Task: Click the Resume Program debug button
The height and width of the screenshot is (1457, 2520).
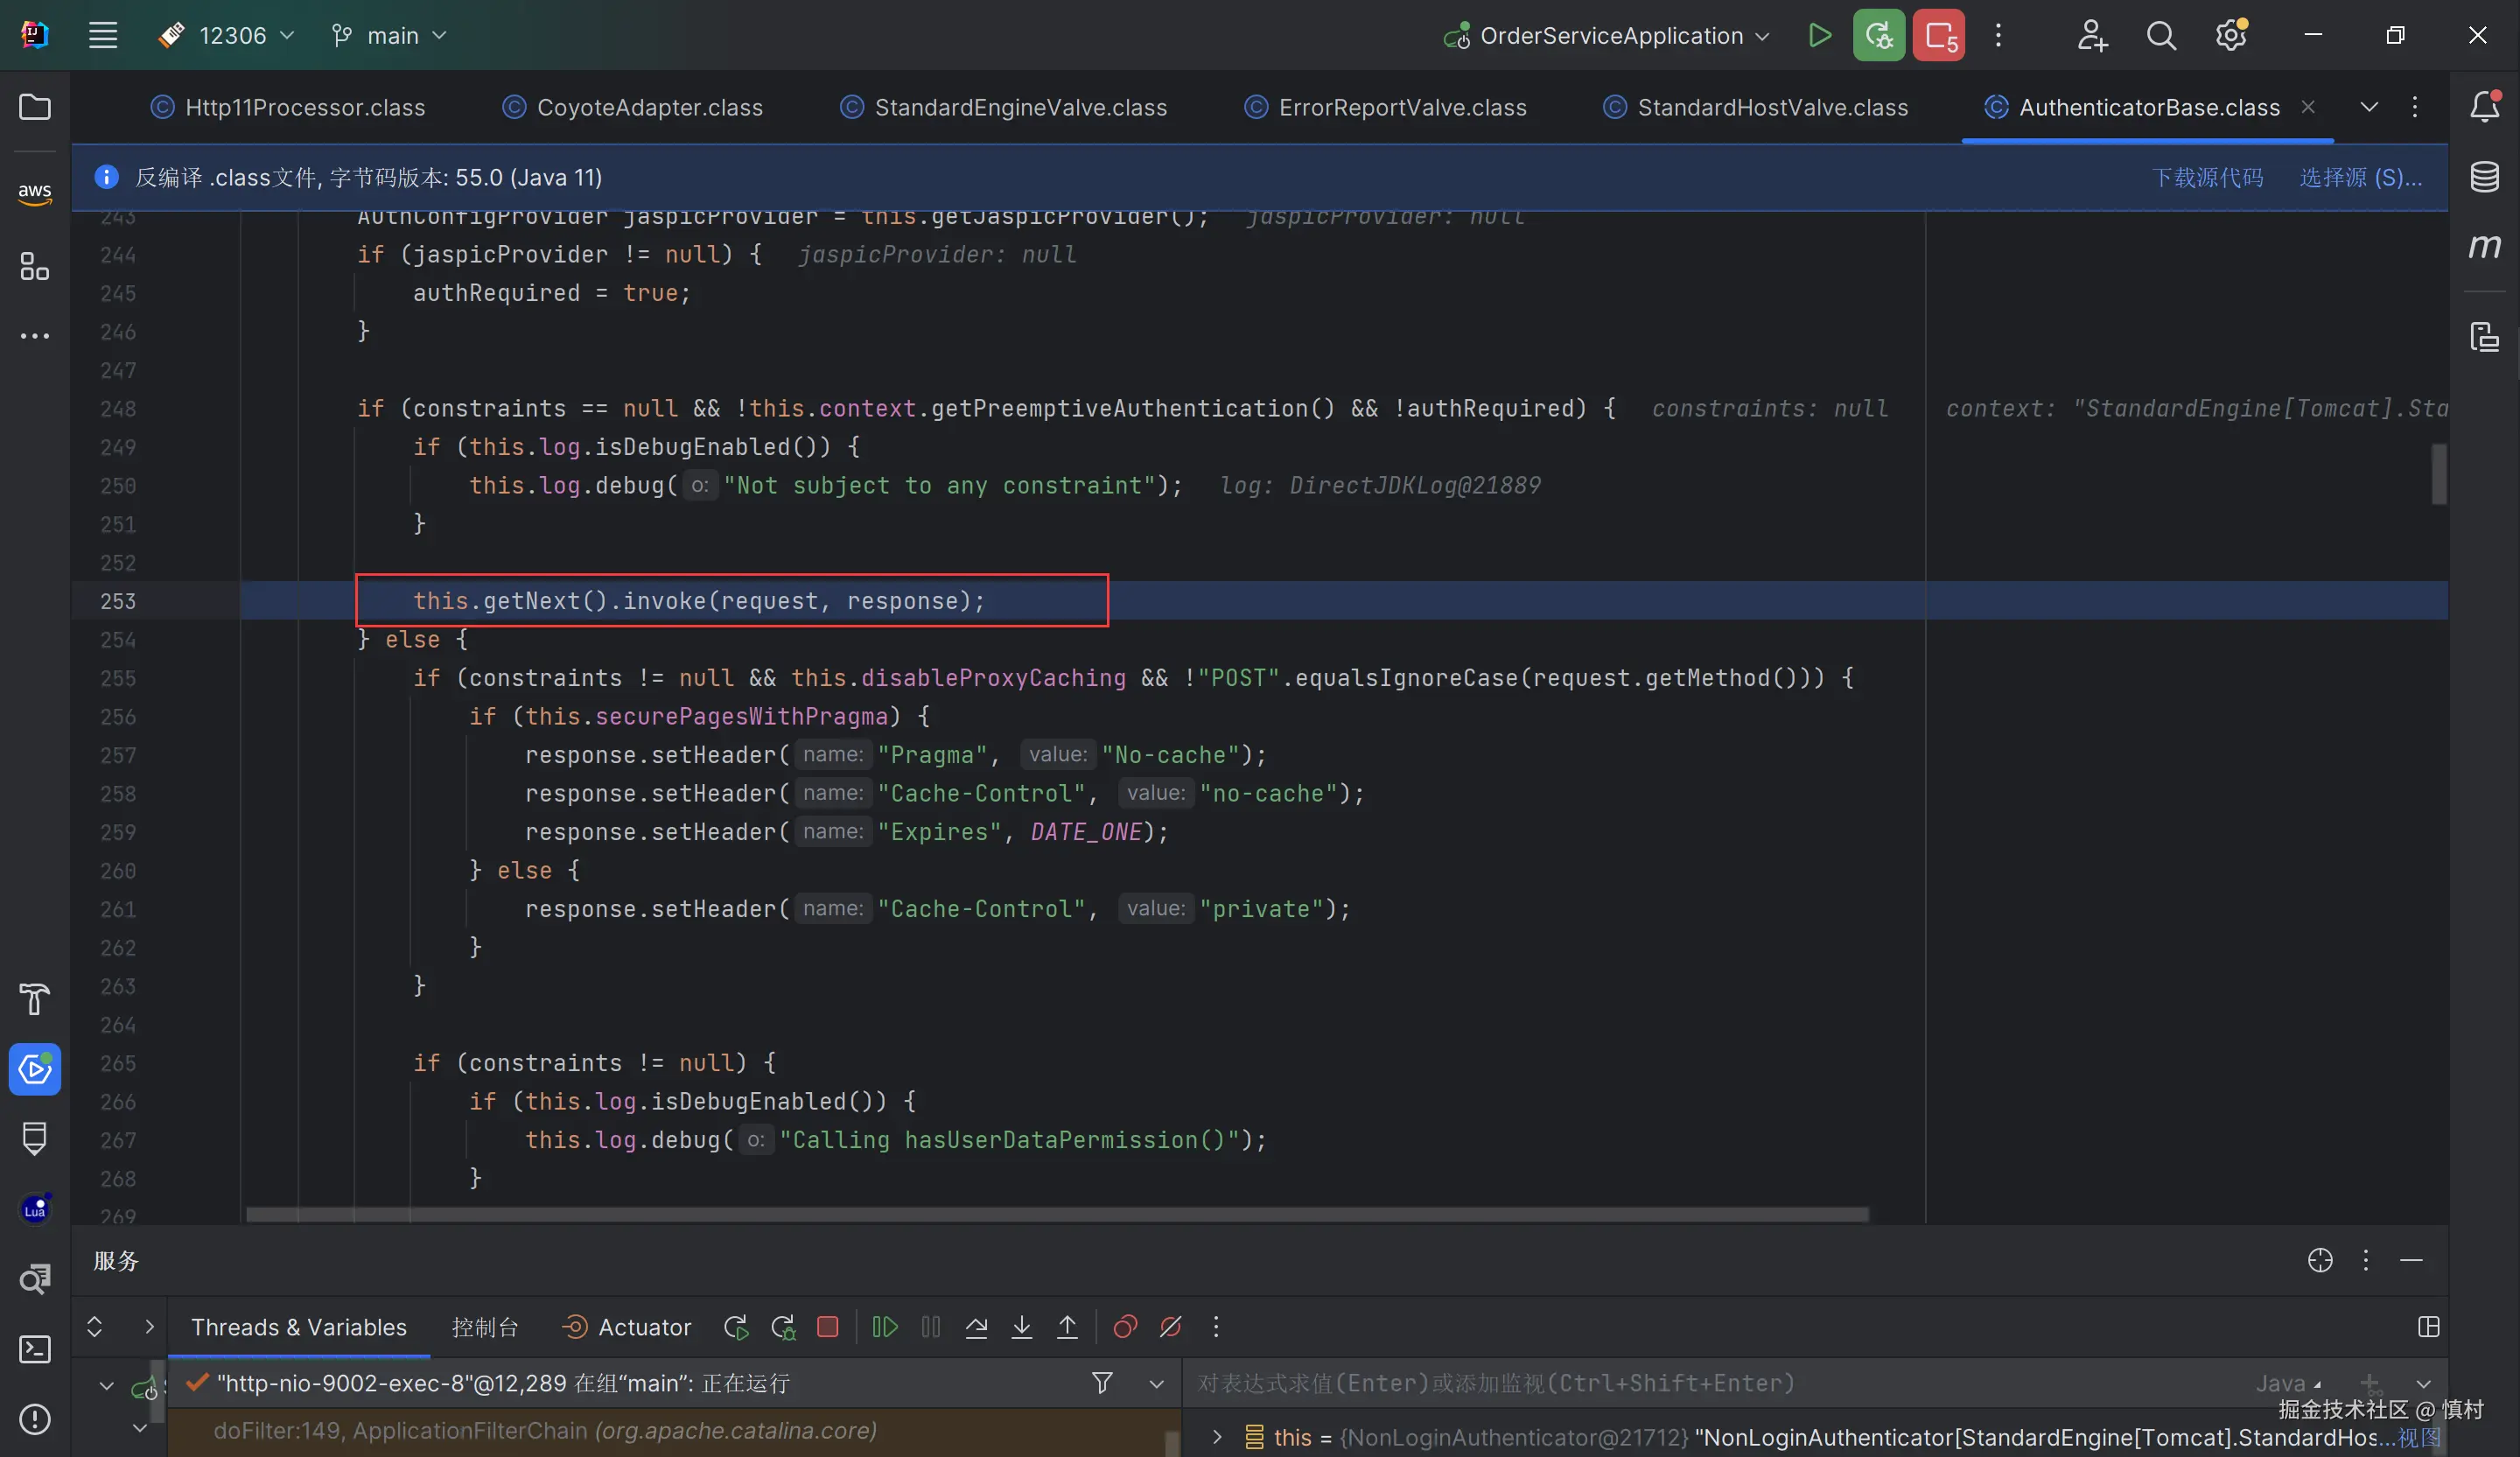Action: (884, 1327)
